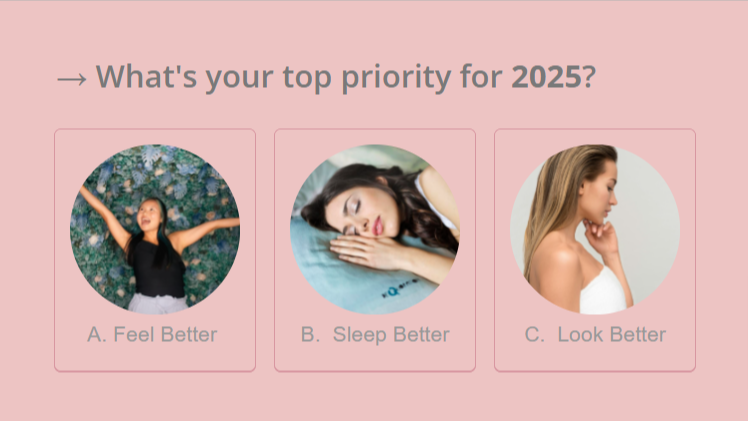Viewport: 748px width, 421px height.
Task: Select the C. Look Better card
Action: pos(595,250)
